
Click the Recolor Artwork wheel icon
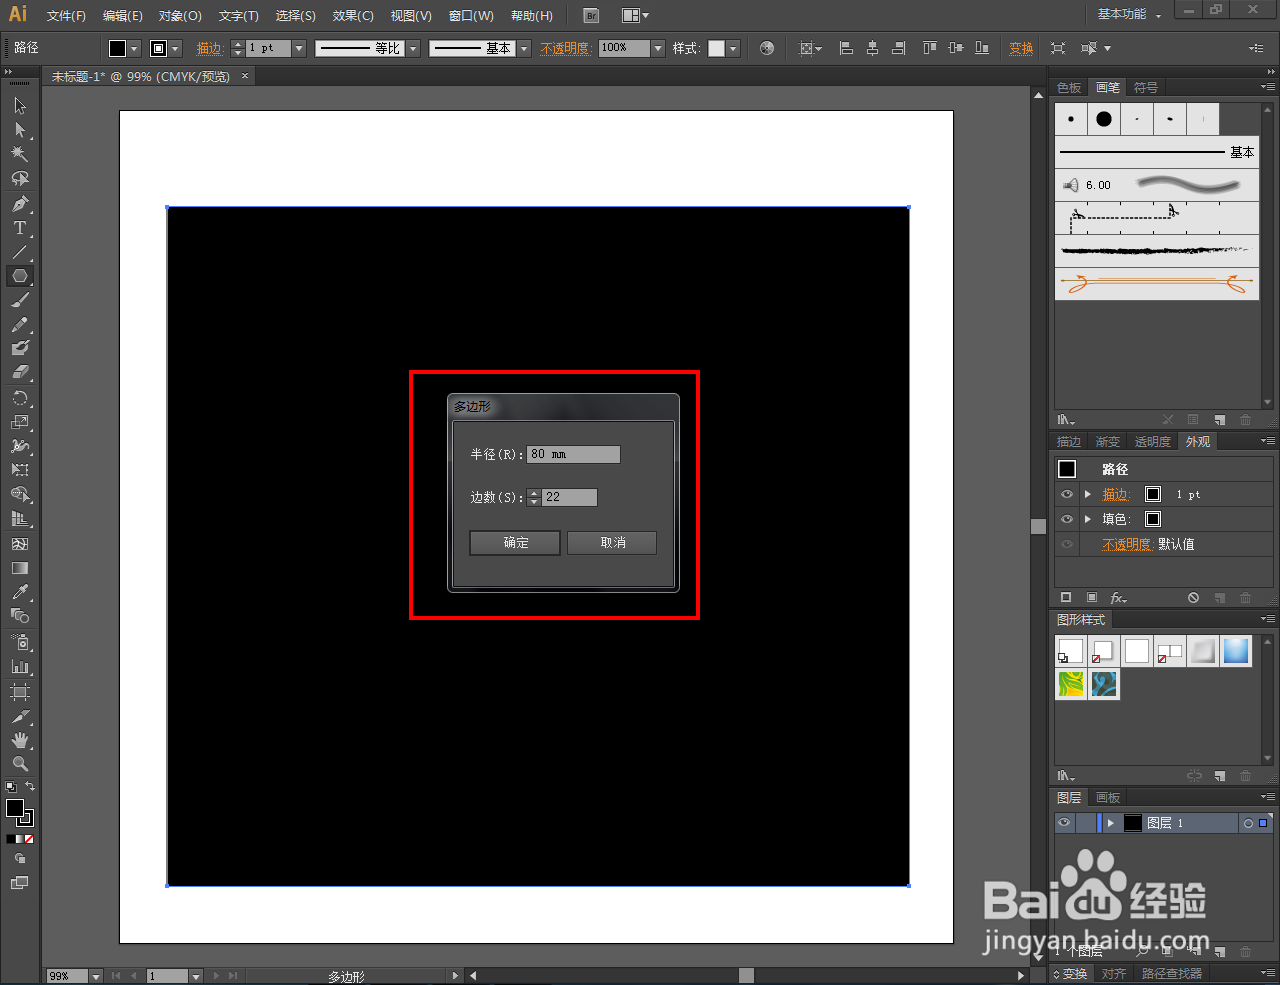pyautogui.click(x=767, y=48)
